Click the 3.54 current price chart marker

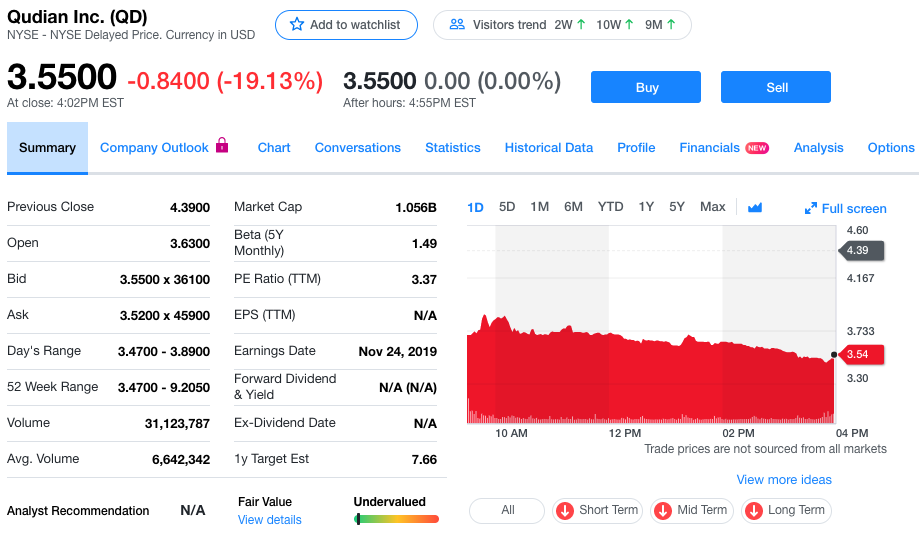coord(860,355)
